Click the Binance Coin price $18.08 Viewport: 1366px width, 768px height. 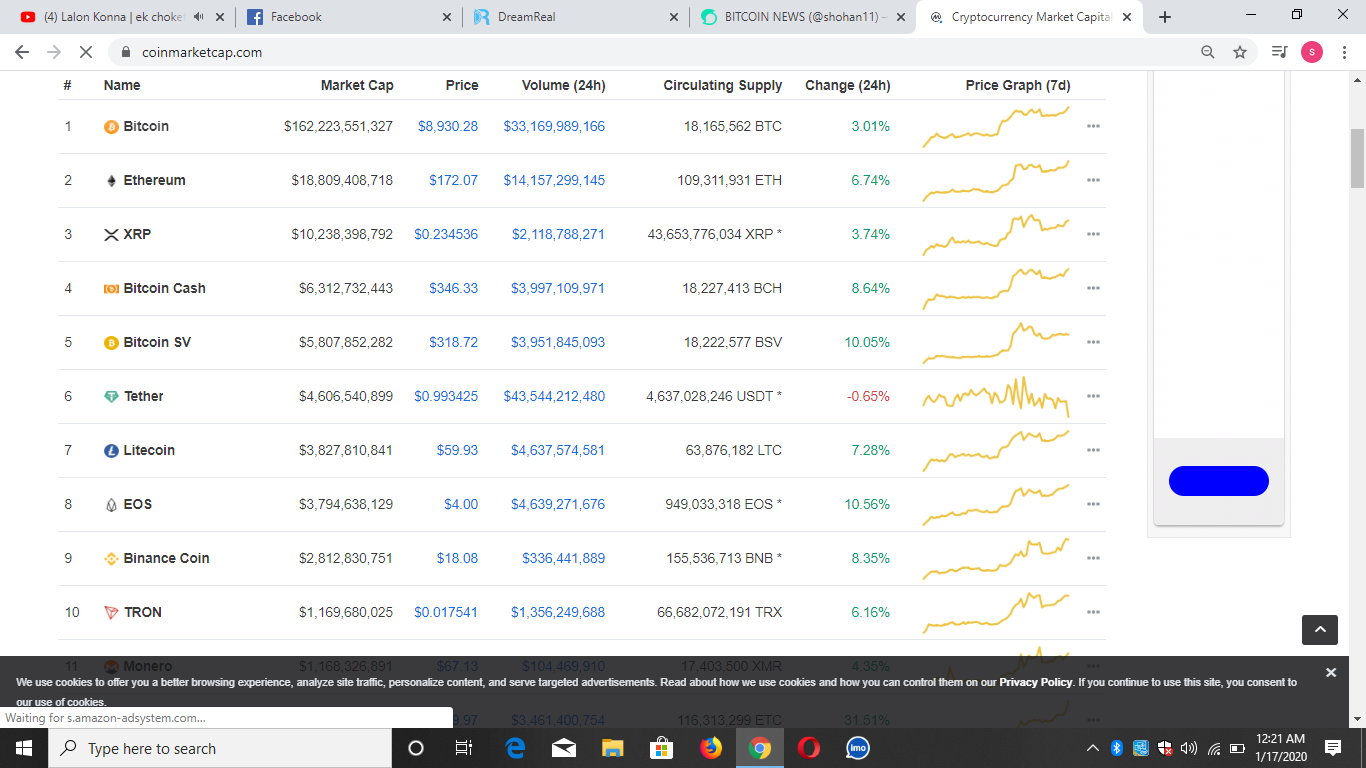pos(457,559)
